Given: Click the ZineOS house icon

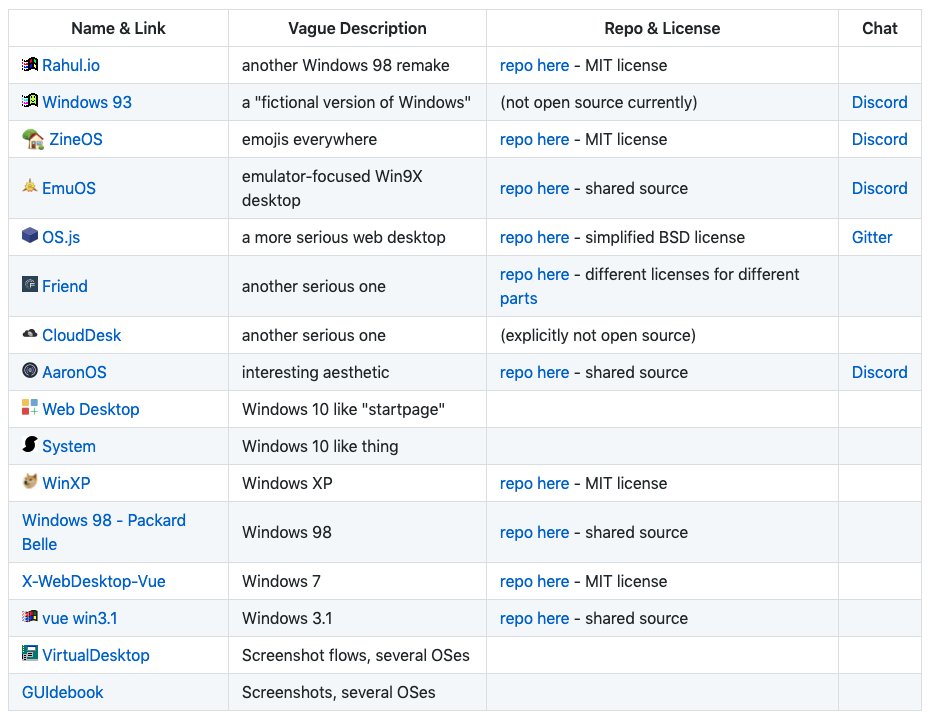Looking at the screenshot, I should click(33, 139).
